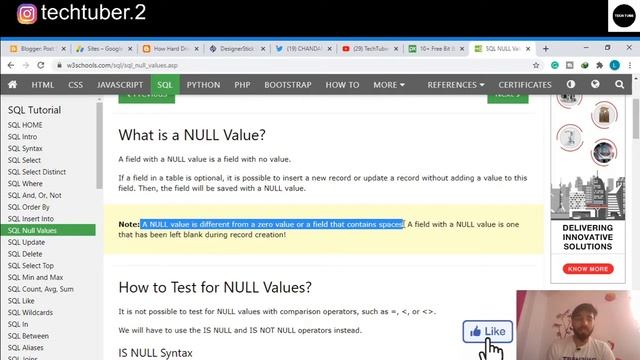The image size is (640, 360).
Task: Switch to the How Hard Dr tab
Action: click(171, 49)
